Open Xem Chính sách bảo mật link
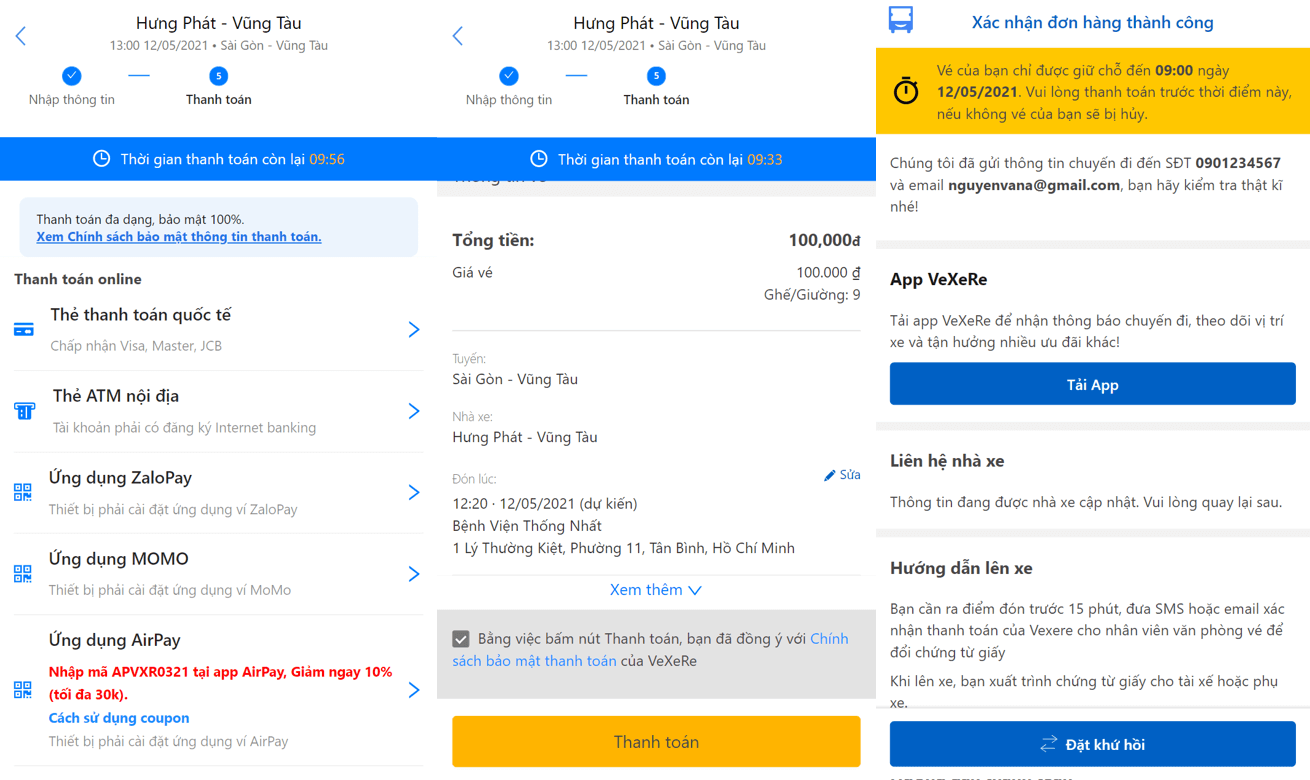 [x=179, y=237]
